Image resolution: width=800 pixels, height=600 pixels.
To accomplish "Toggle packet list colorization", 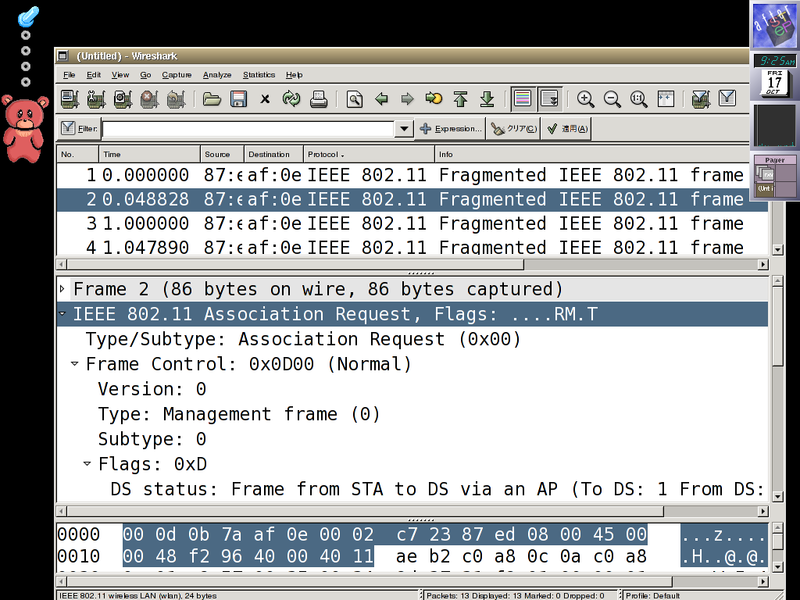I will pos(523,98).
